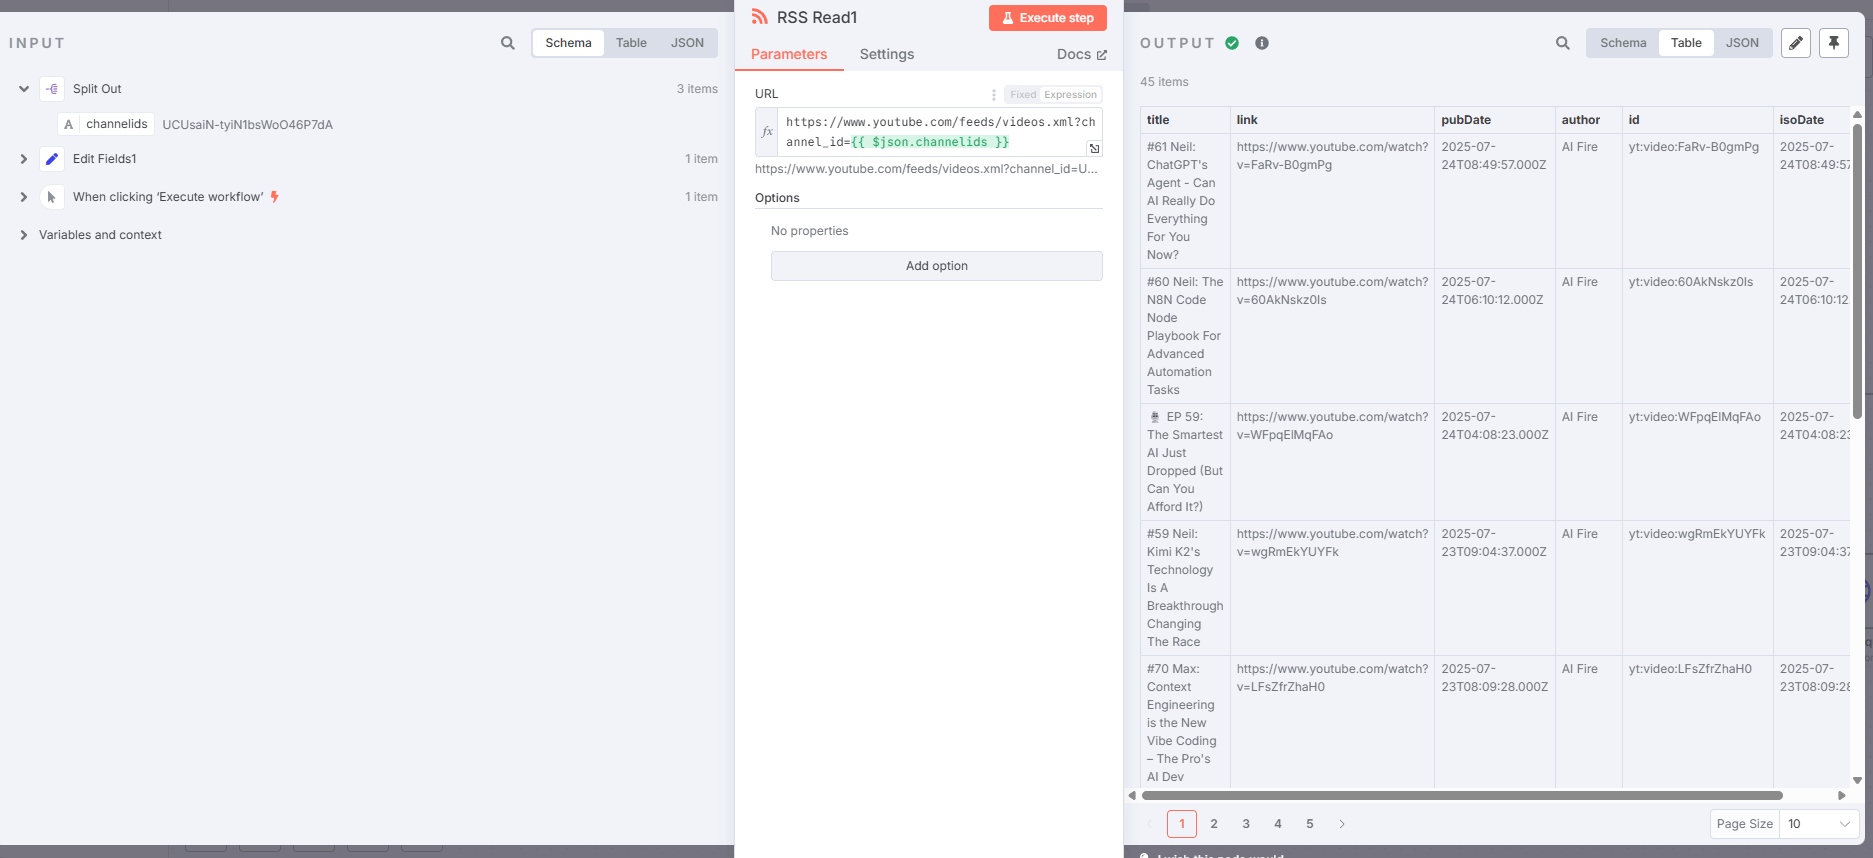Click title cell '#70 Max: Context Engineering'
This screenshot has width=1873, height=858.
[1185, 721]
